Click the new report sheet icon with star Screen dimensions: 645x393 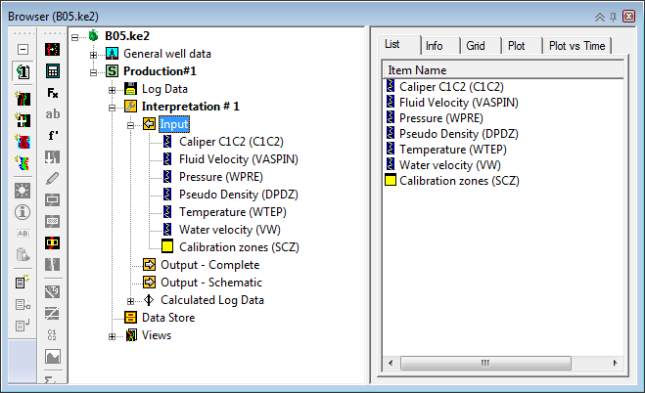[23, 282]
